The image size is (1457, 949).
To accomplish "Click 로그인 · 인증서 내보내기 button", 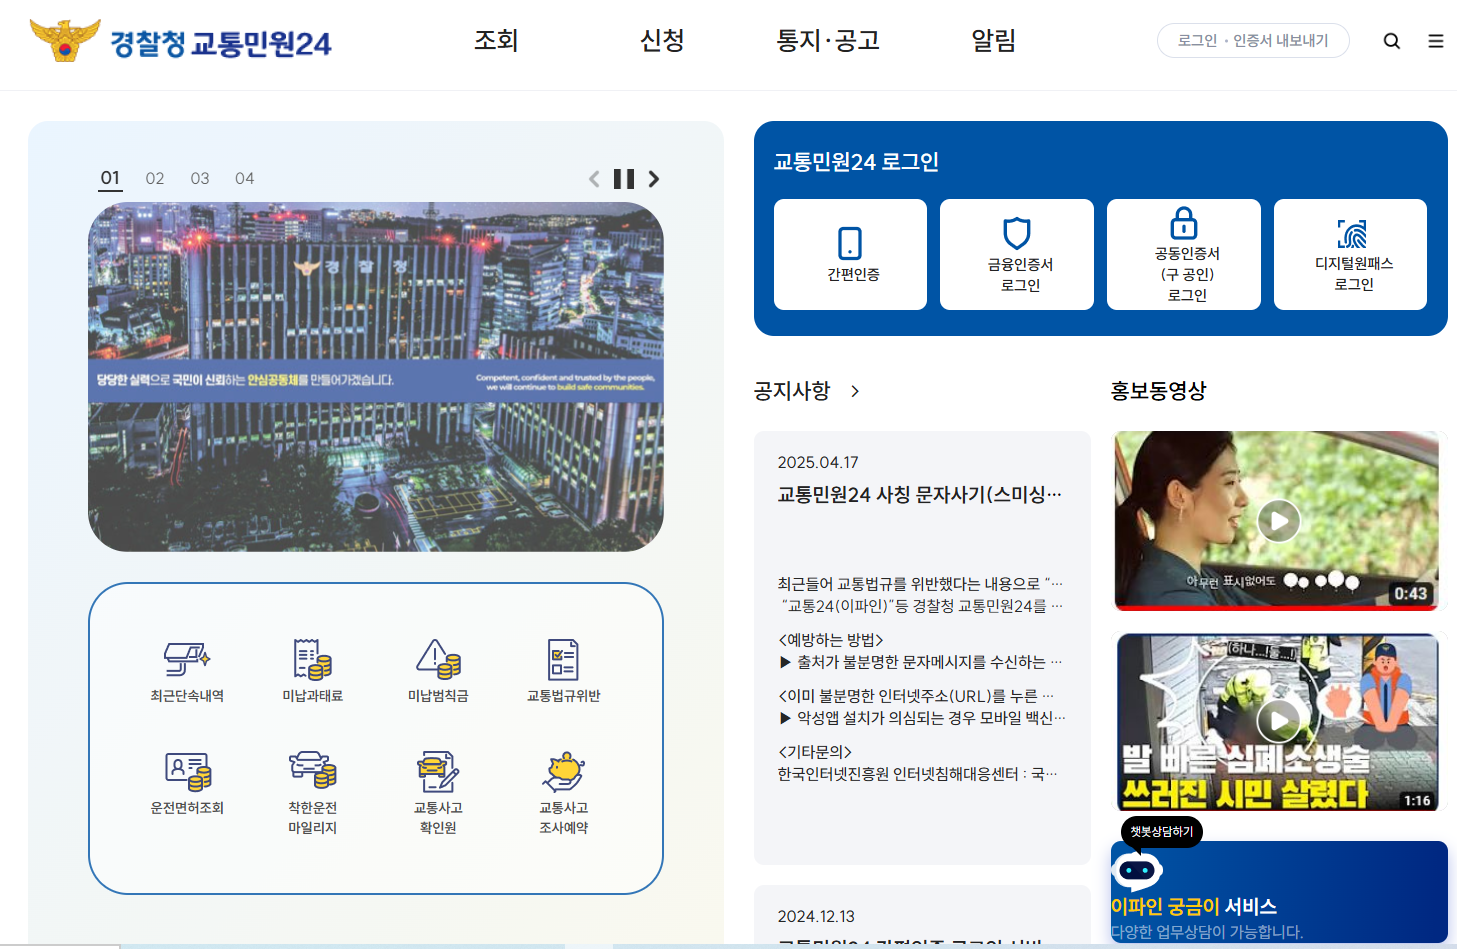I will (x=1253, y=41).
